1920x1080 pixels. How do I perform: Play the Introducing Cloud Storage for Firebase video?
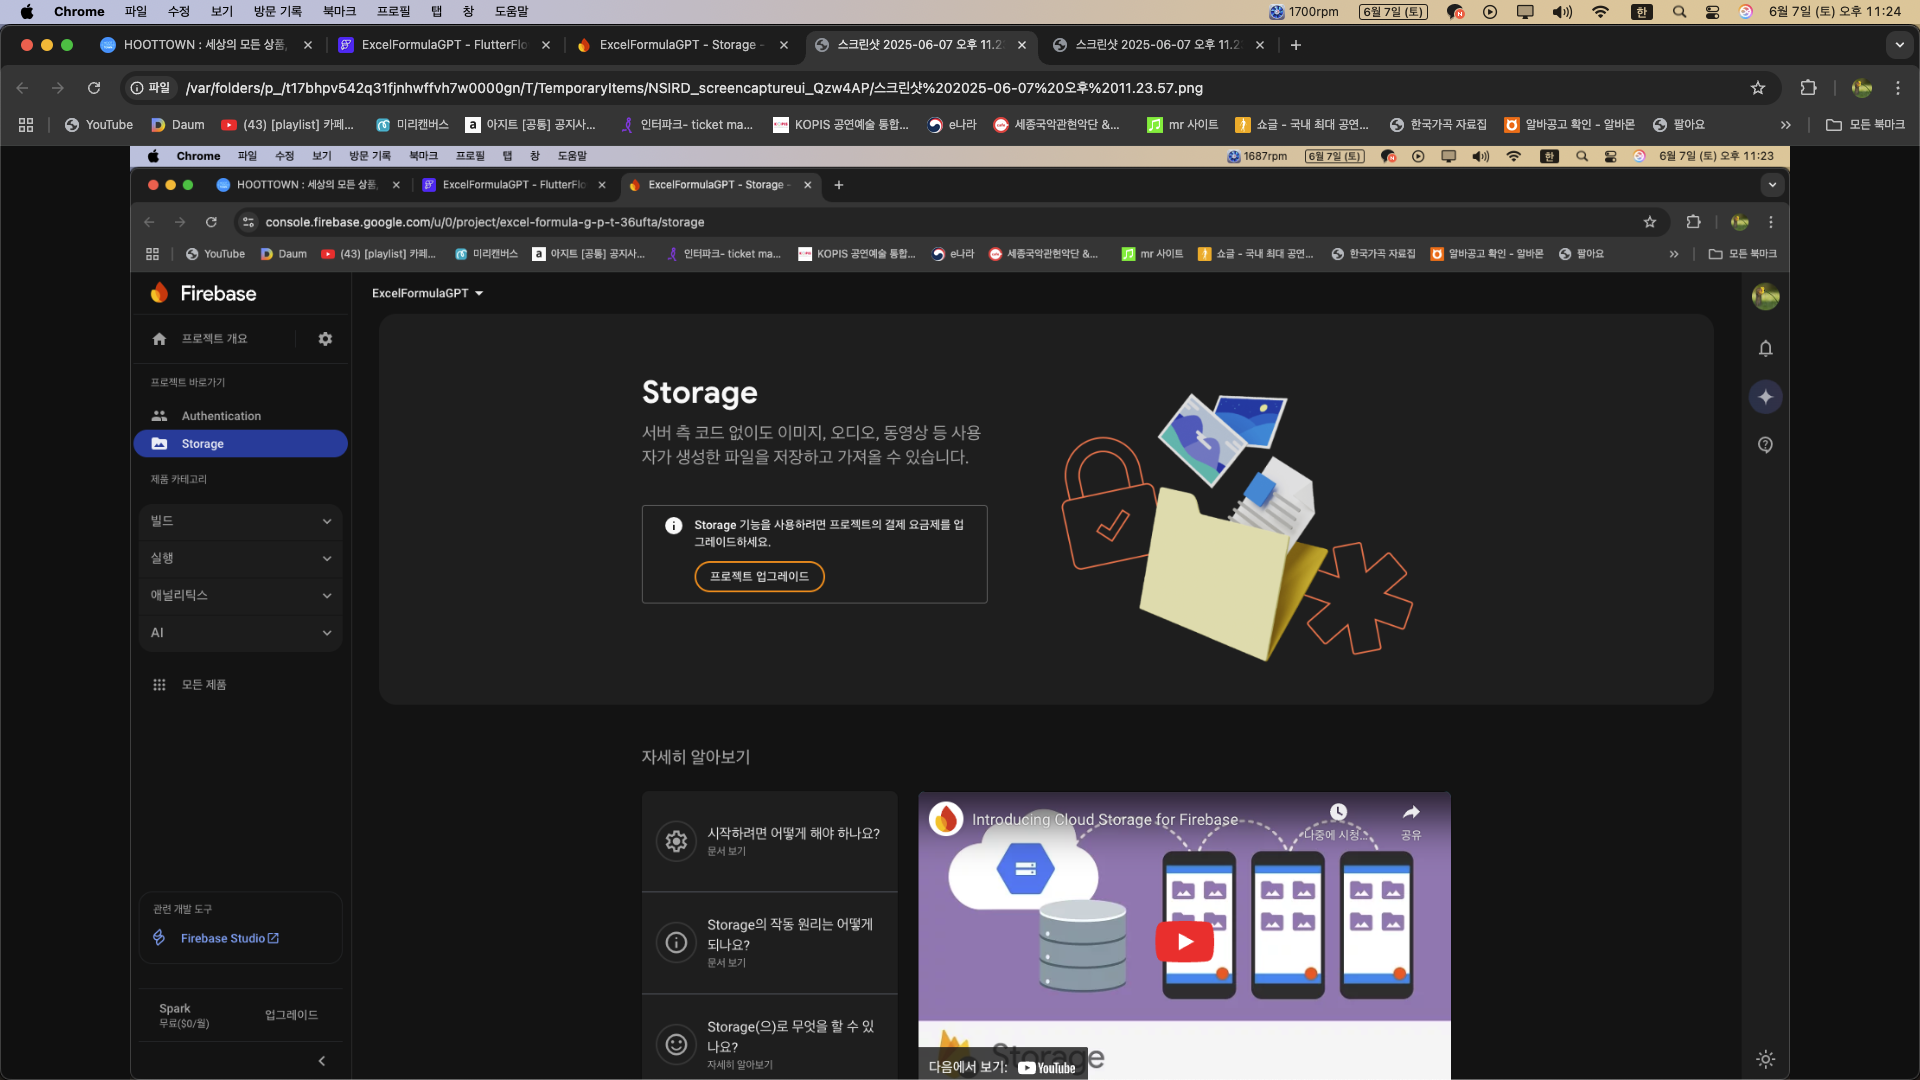pos(1184,941)
